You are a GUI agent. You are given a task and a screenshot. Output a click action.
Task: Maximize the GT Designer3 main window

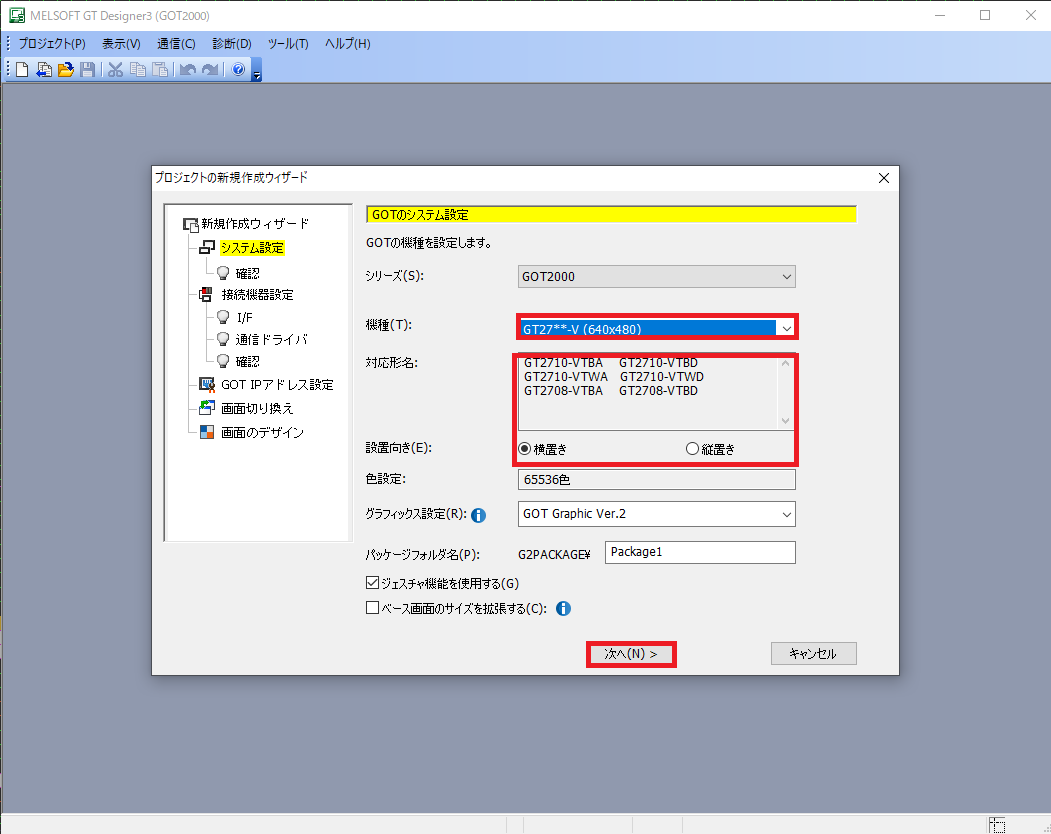click(985, 15)
